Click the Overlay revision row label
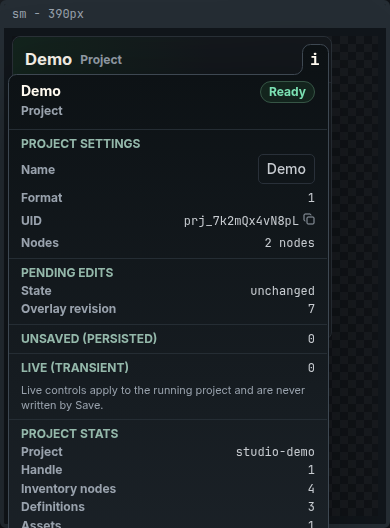The height and width of the screenshot is (528, 390). pyautogui.click(x=68, y=309)
